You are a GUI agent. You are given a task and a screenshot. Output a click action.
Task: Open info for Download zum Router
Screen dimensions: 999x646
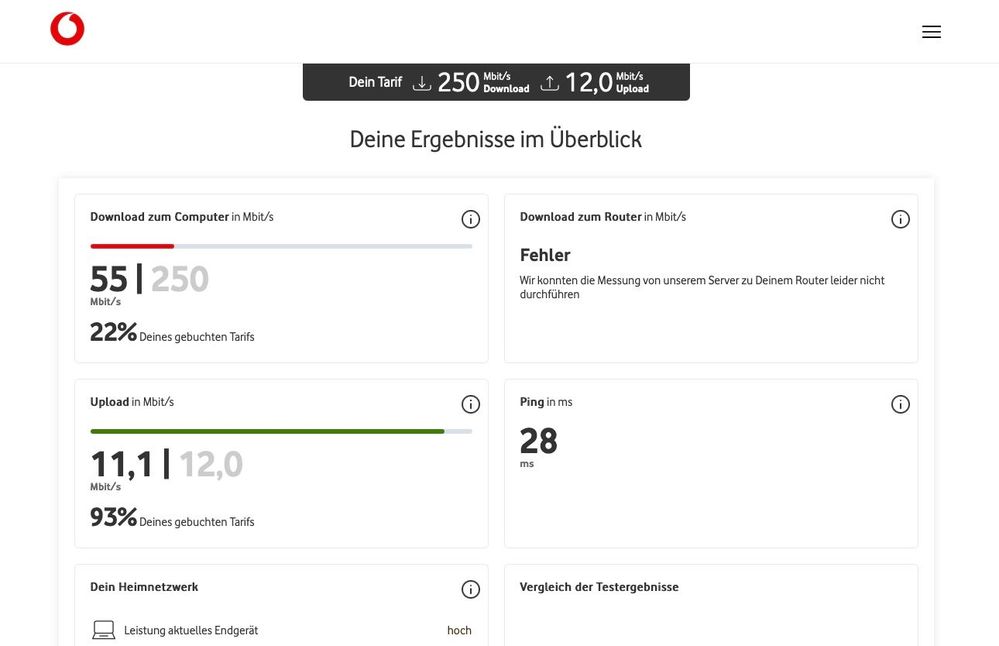point(900,219)
